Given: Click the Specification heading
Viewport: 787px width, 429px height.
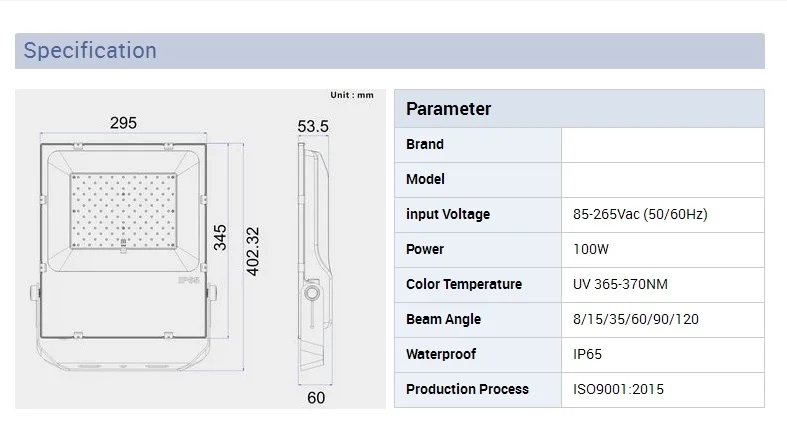Looking at the screenshot, I should coord(90,51).
